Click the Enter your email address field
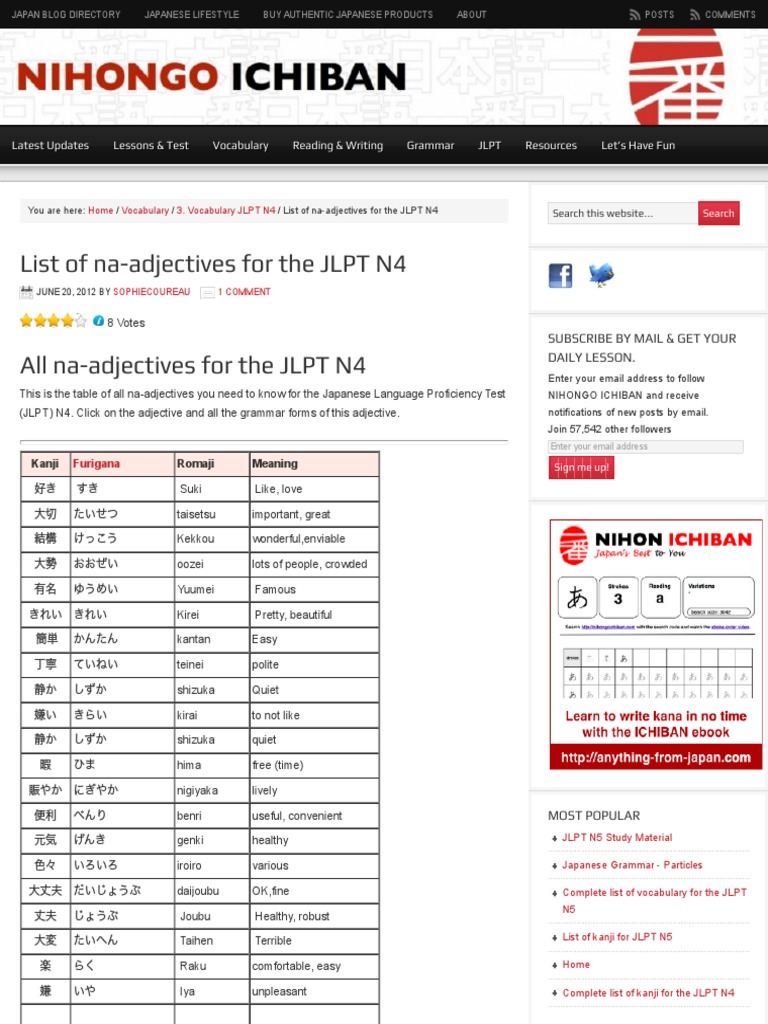The width and height of the screenshot is (768, 1024). pos(645,447)
